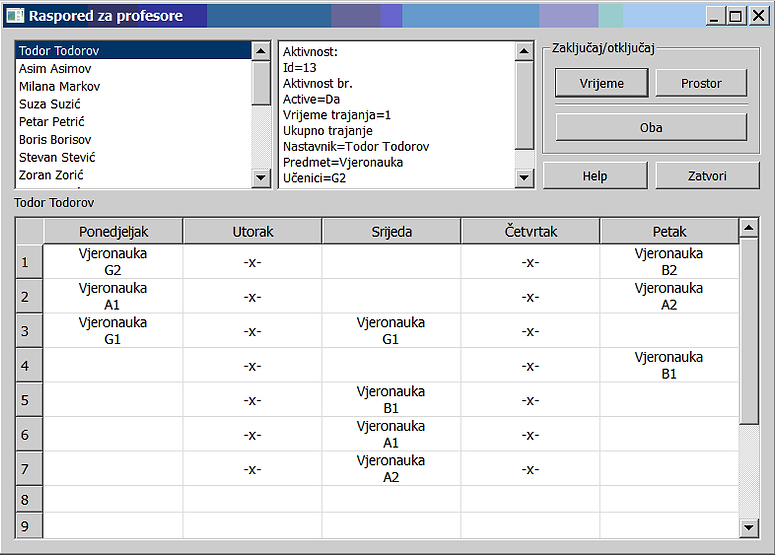This screenshot has height=555, width=775.
Task: Click activity details scroll down arrow
Action: point(524,177)
